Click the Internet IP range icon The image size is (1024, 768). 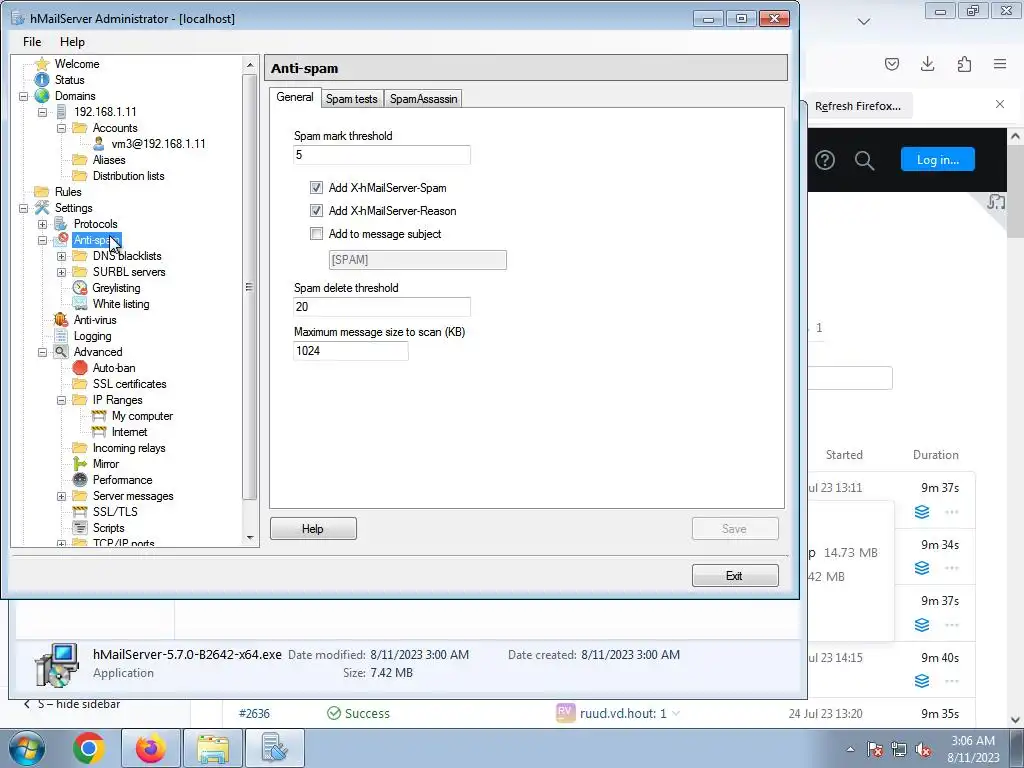[99, 432]
